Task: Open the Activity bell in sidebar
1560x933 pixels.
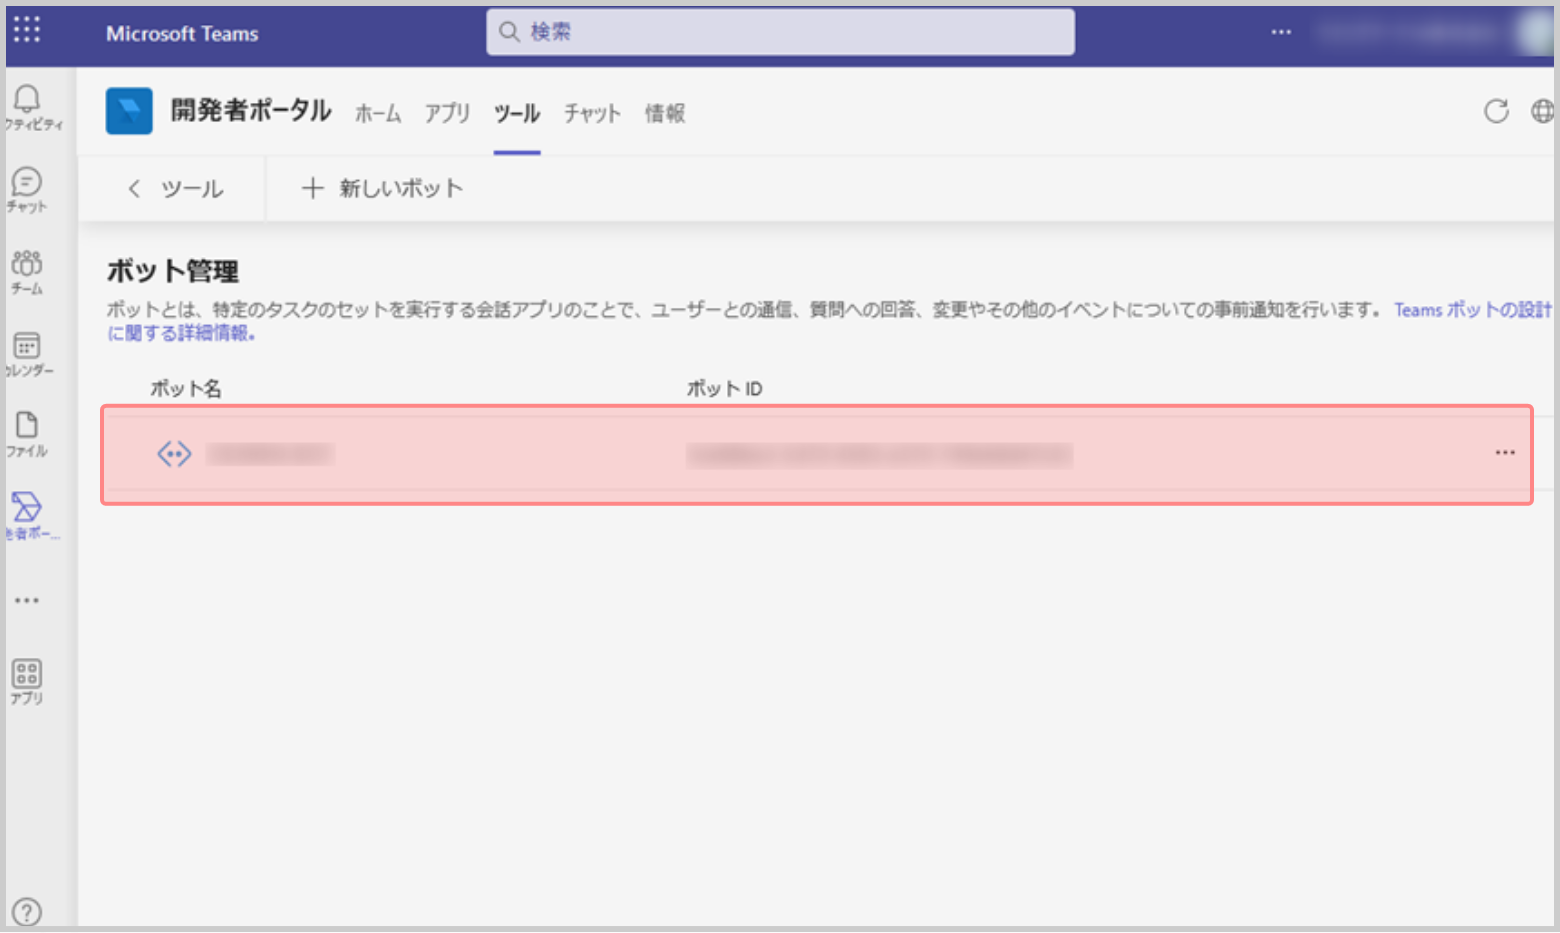Action: point(27,106)
